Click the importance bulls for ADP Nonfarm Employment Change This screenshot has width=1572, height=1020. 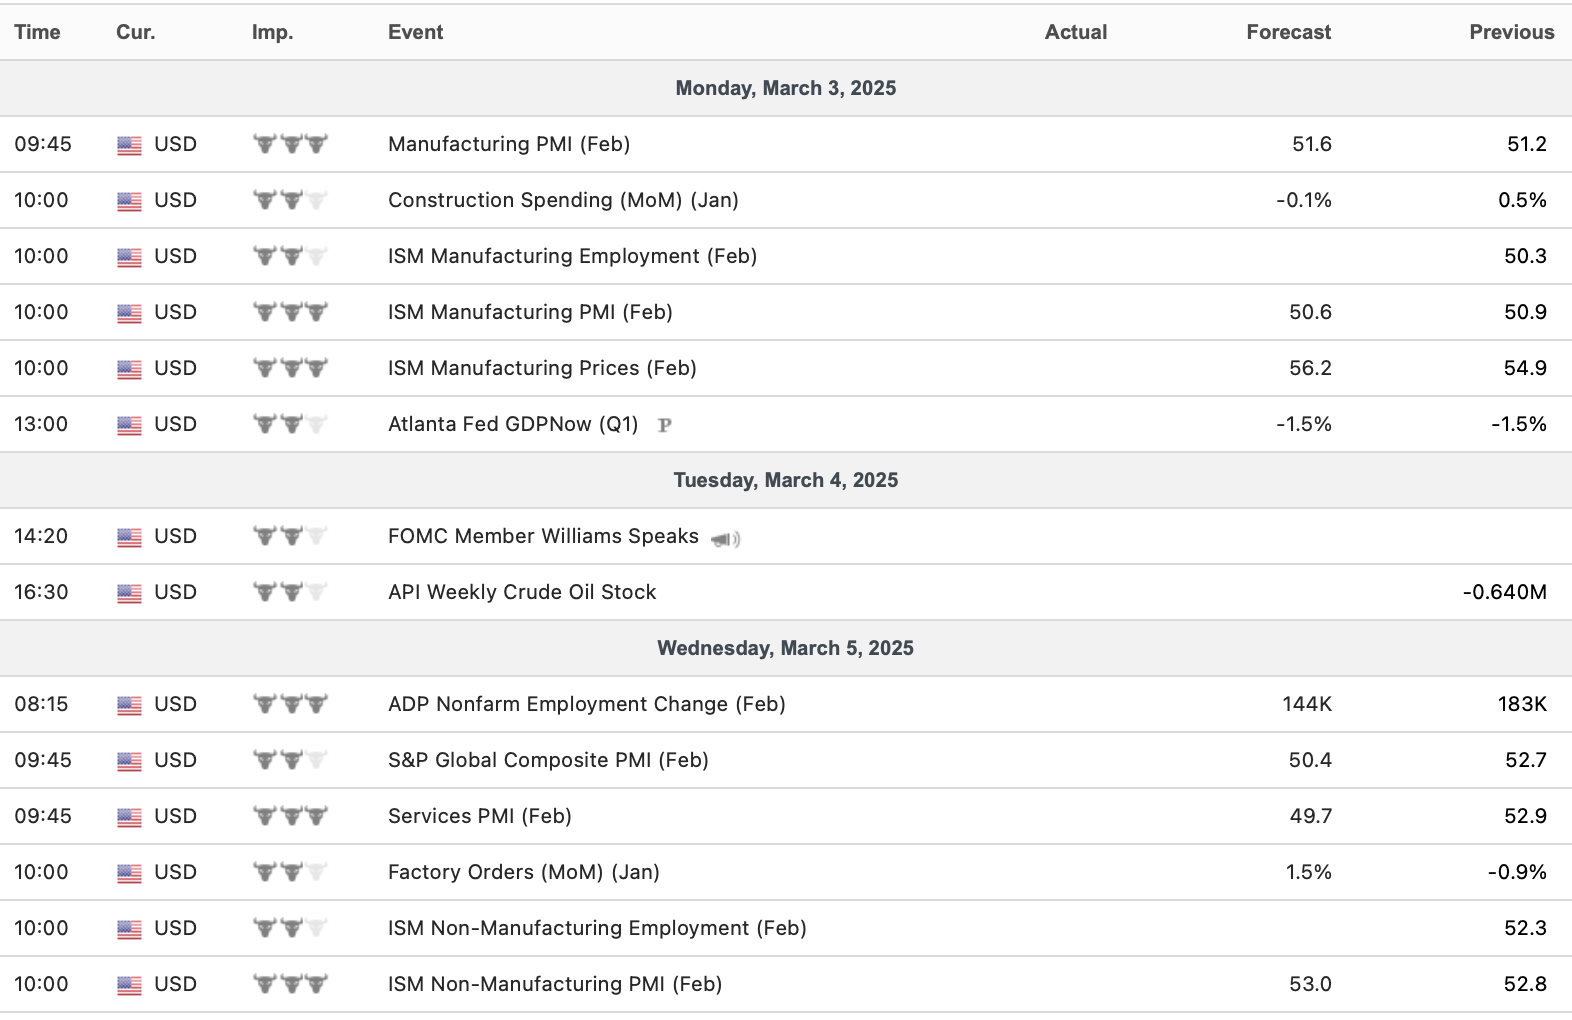(290, 704)
